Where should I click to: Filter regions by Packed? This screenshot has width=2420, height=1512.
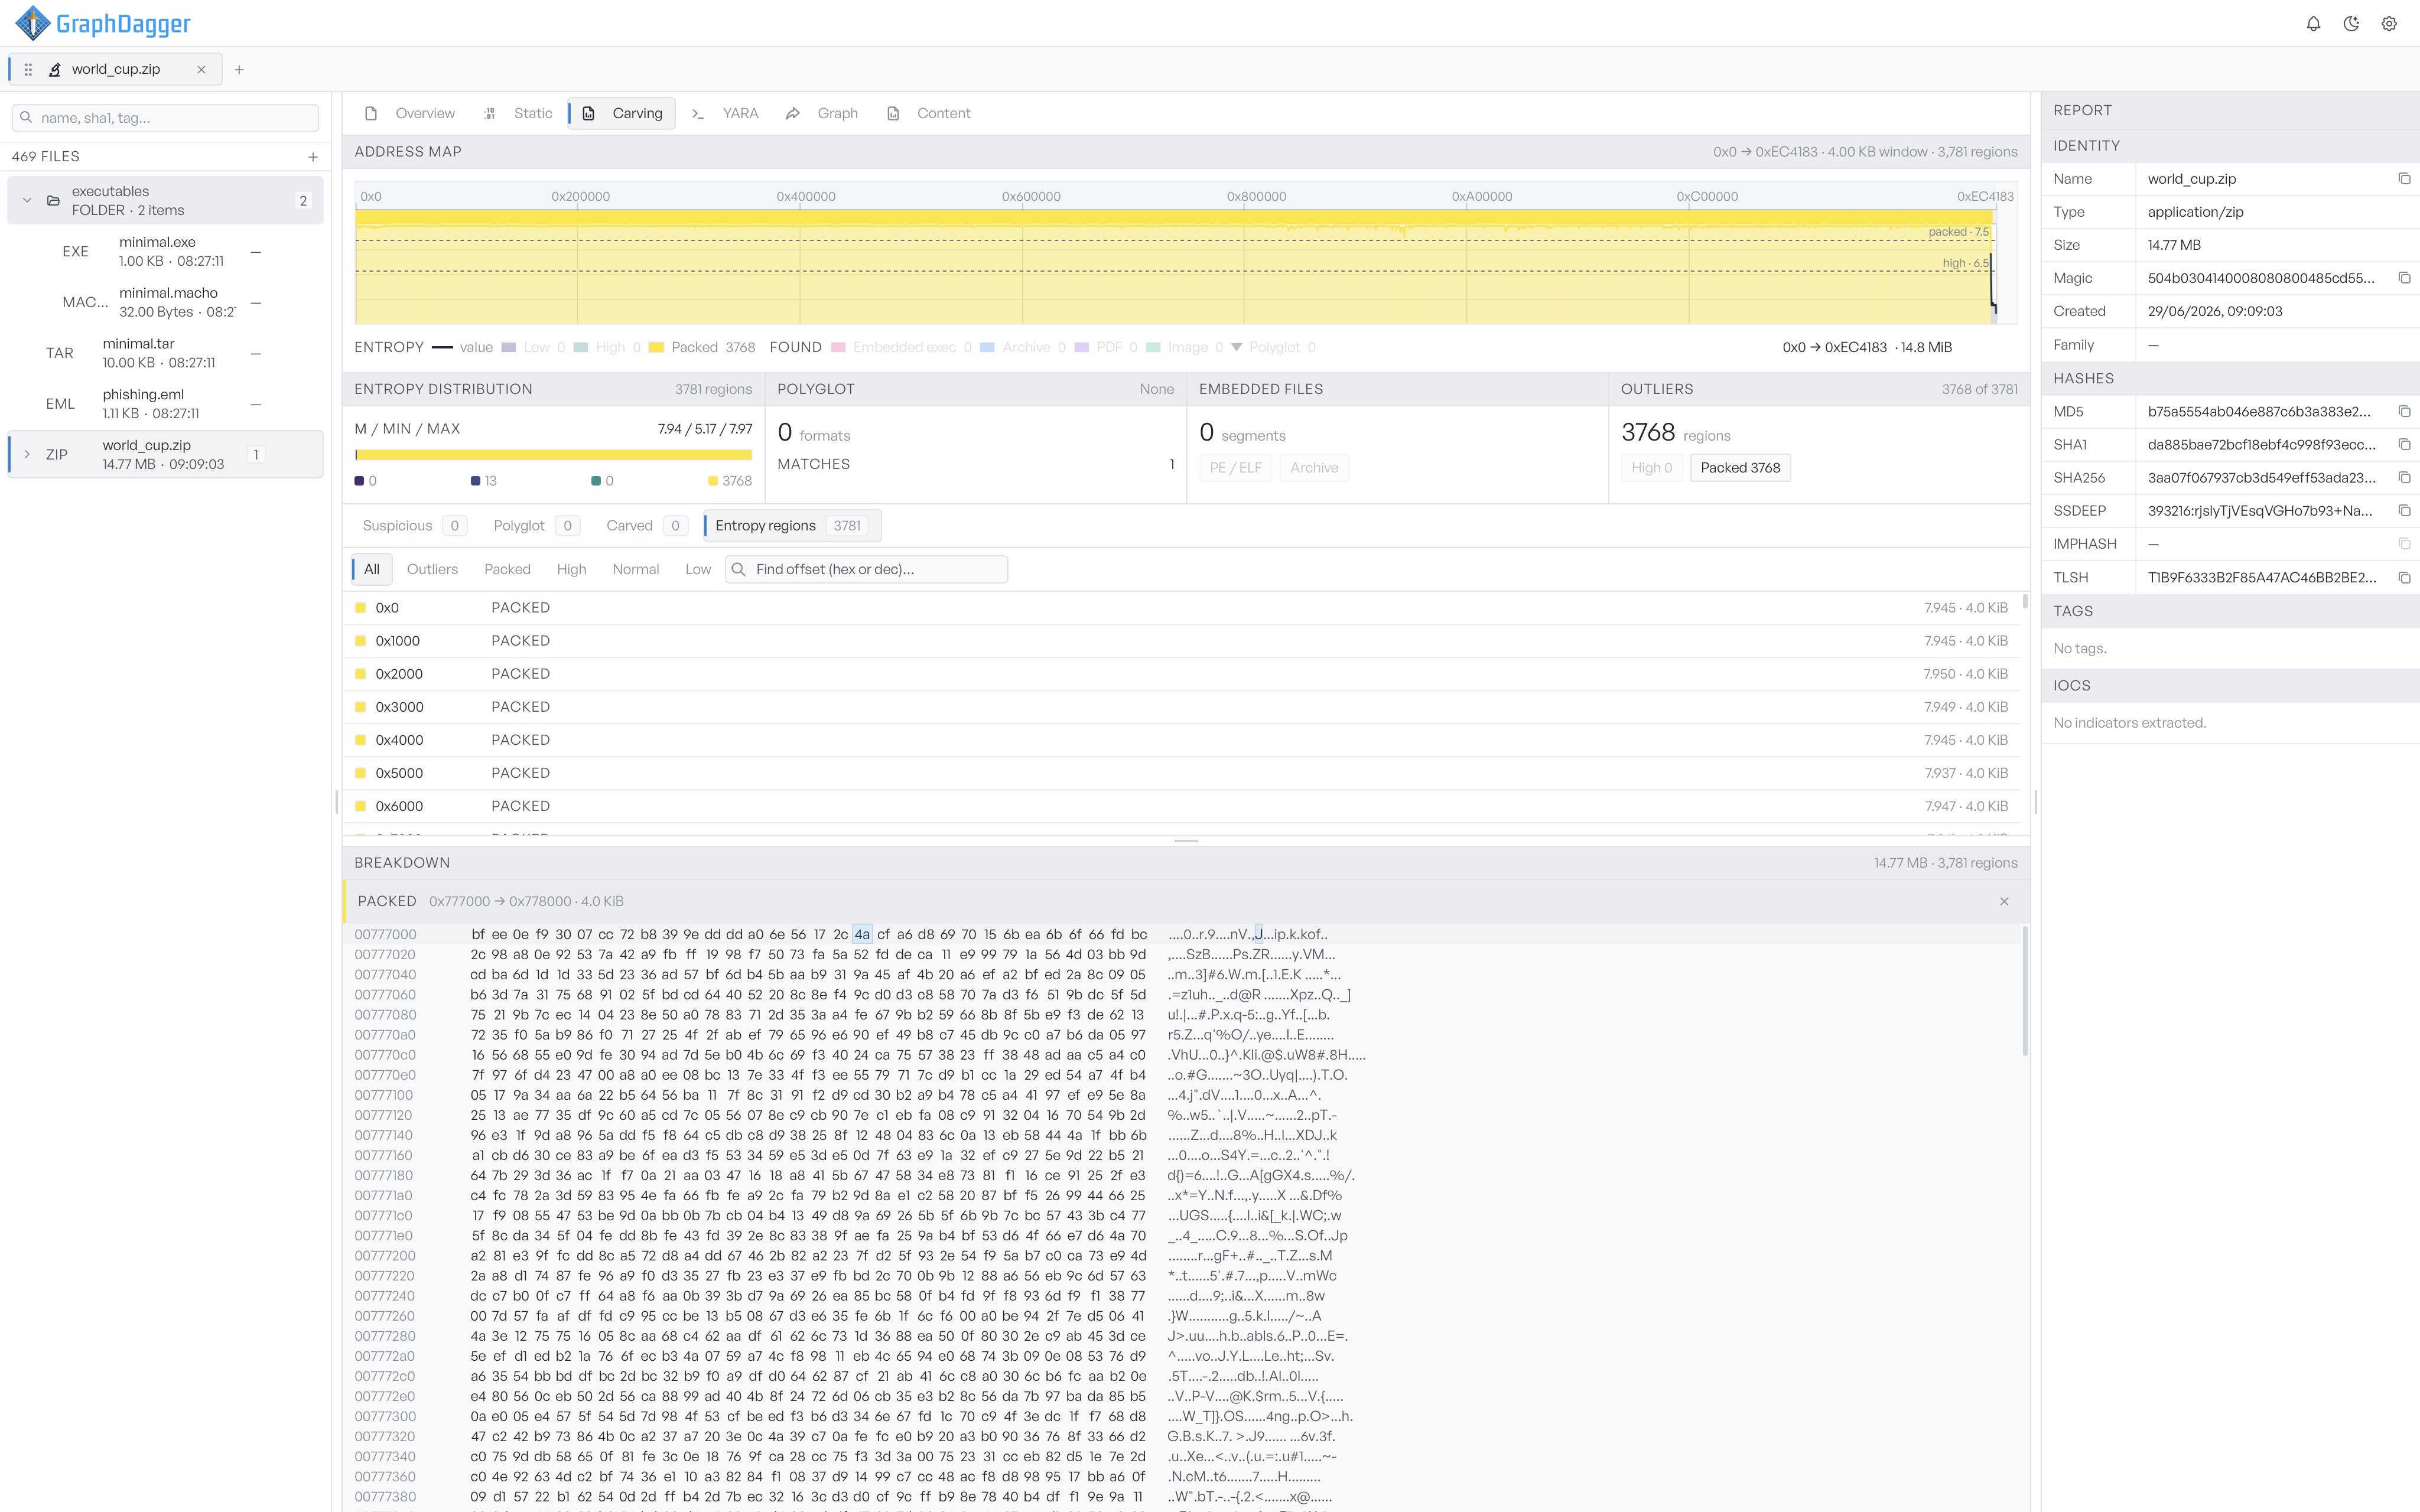pos(507,569)
